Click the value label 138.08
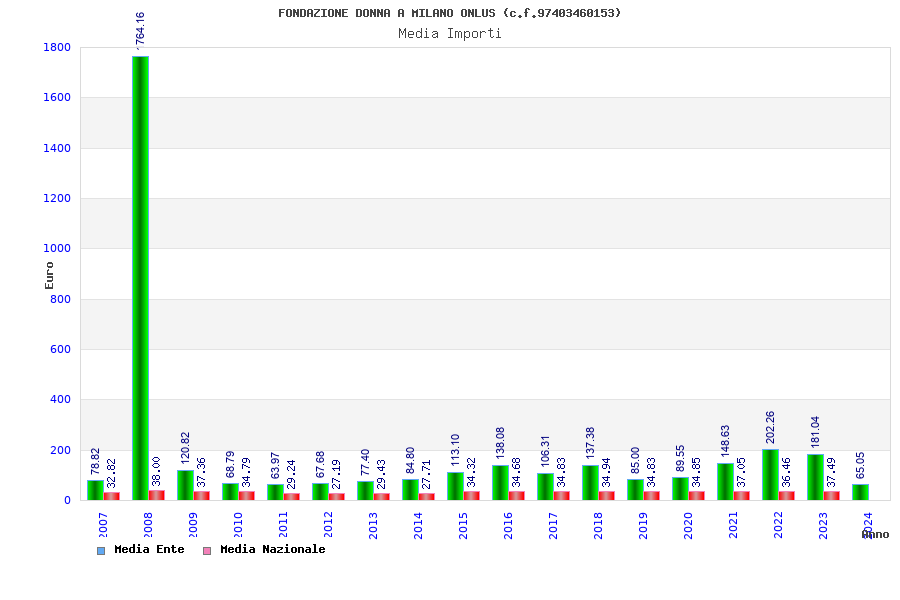The height and width of the screenshot is (600, 900). [x=500, y=443]
